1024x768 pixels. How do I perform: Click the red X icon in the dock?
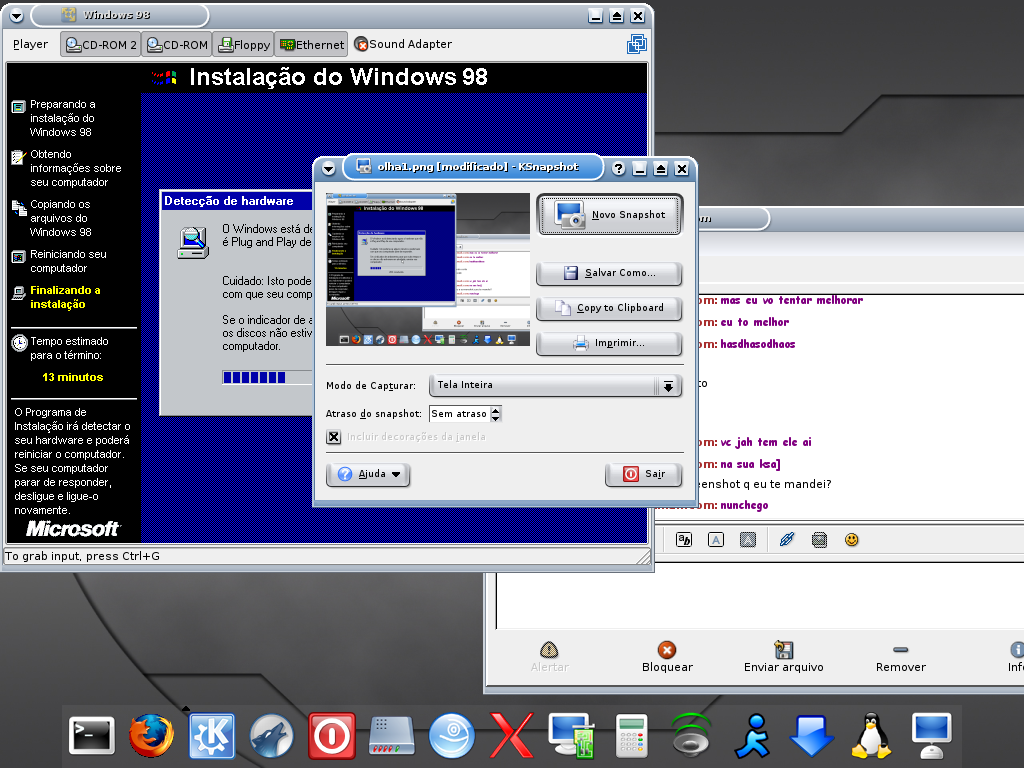coord(512,735)
